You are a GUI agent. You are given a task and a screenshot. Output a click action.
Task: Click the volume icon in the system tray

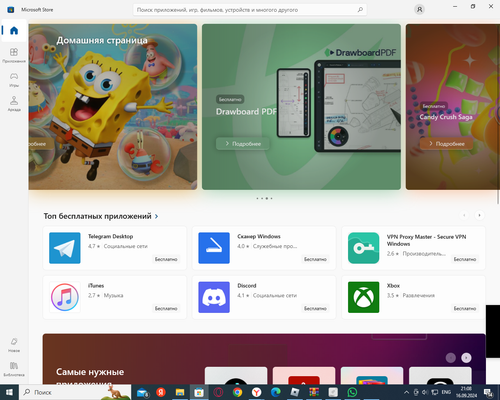[425, 392]
